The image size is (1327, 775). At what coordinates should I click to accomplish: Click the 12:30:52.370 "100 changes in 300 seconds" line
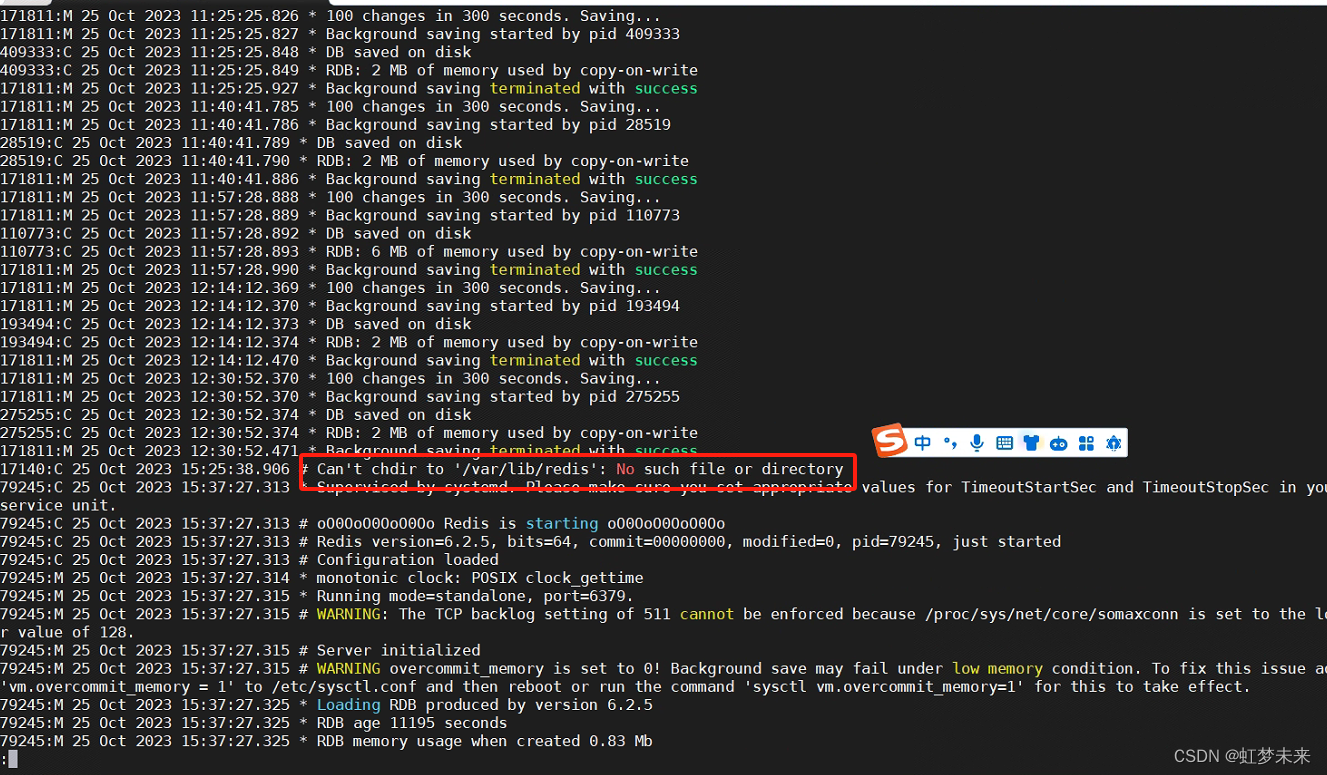[330, 378]
